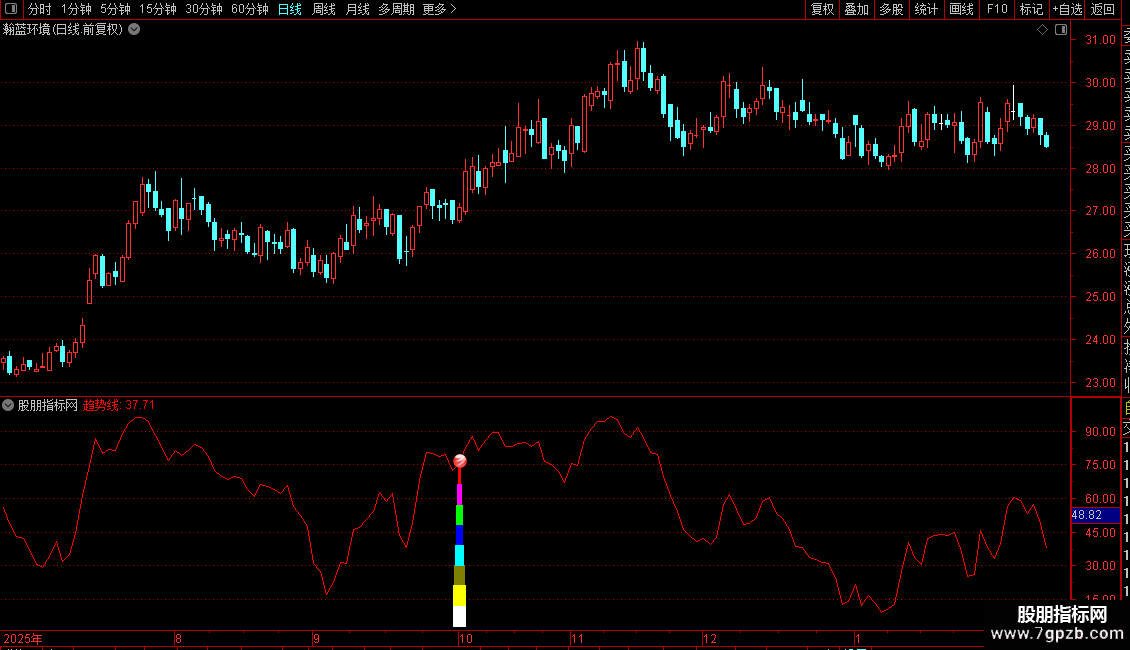Open the 画线 drawing tools
This screenshot has height=650, width=1130.
point(961,9)
